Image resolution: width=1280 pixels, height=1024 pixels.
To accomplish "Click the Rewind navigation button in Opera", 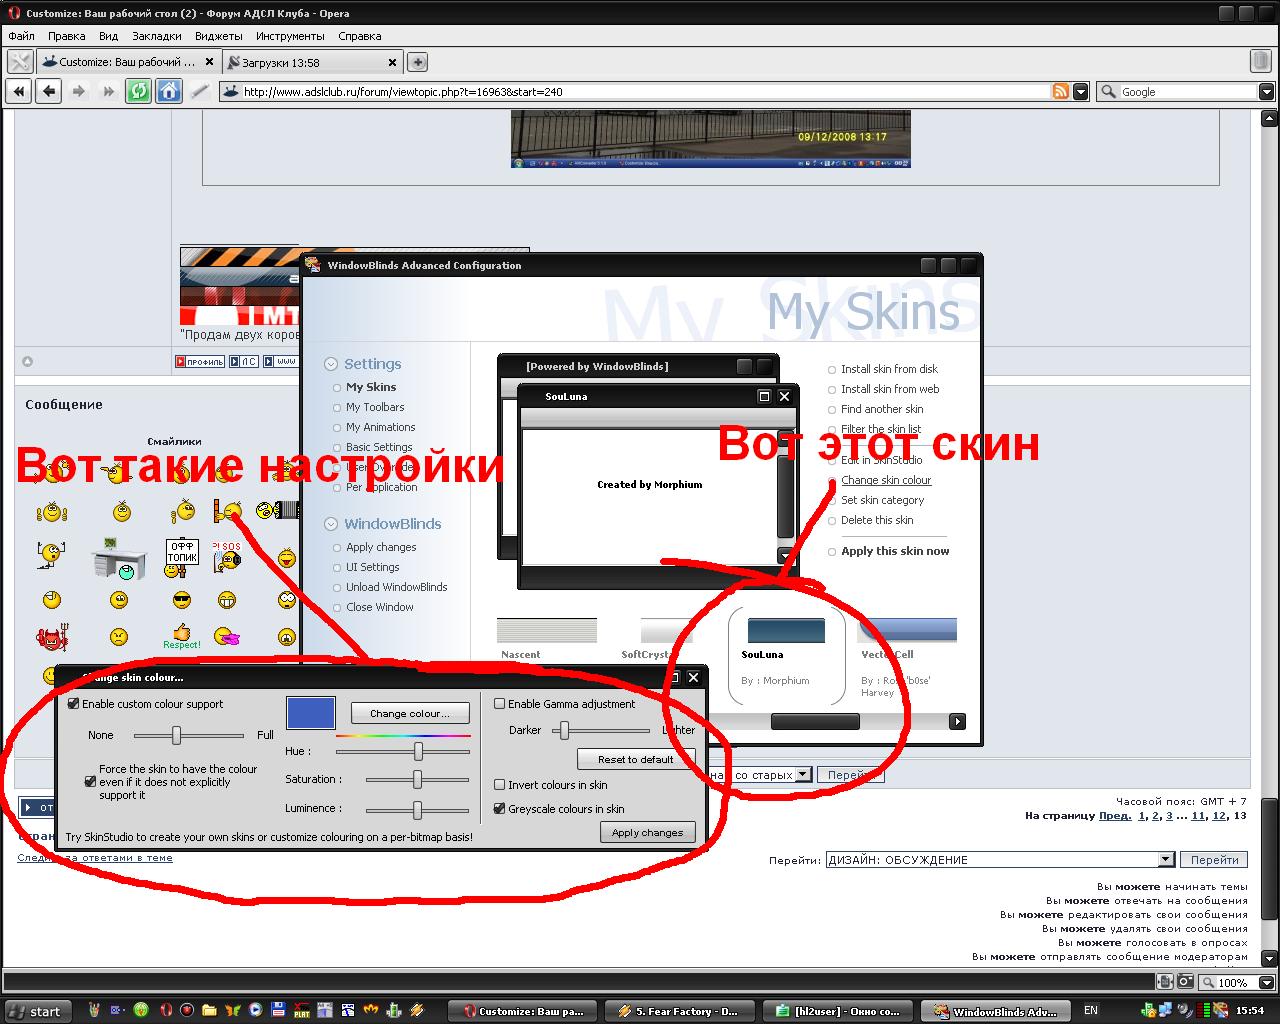I will point(18,91).
